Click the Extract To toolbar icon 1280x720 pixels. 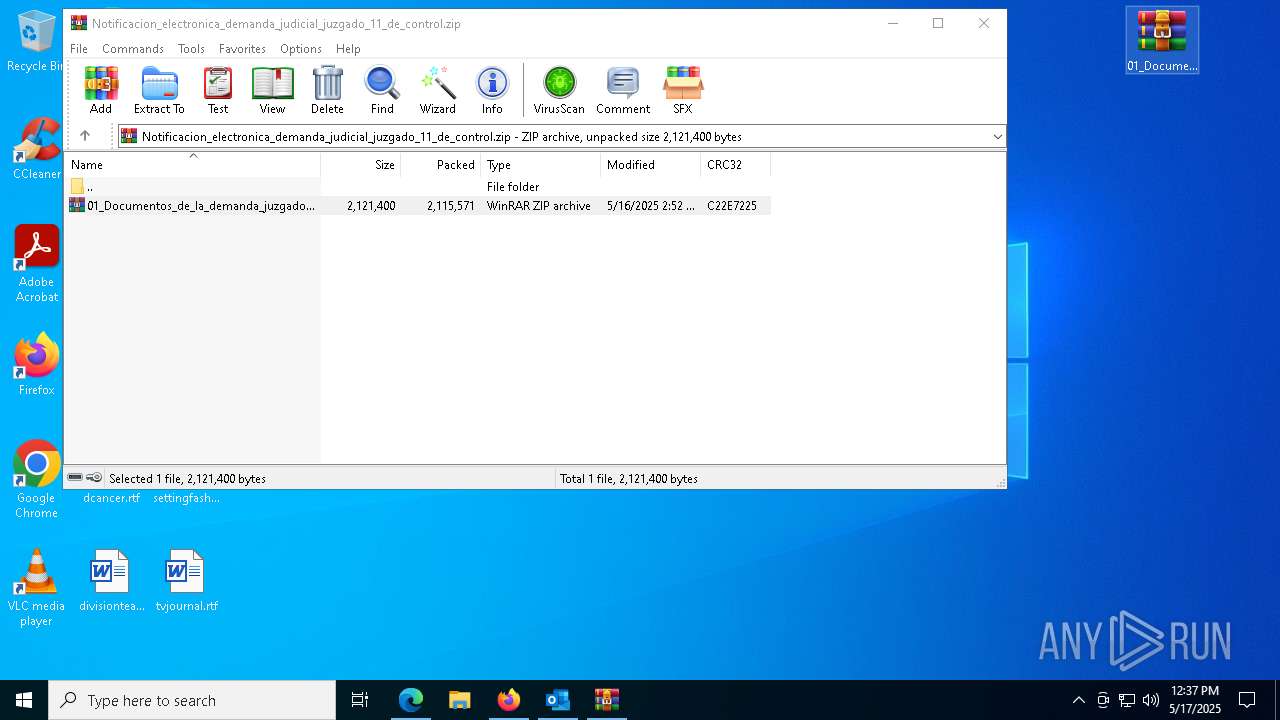[x=159, y=91]
